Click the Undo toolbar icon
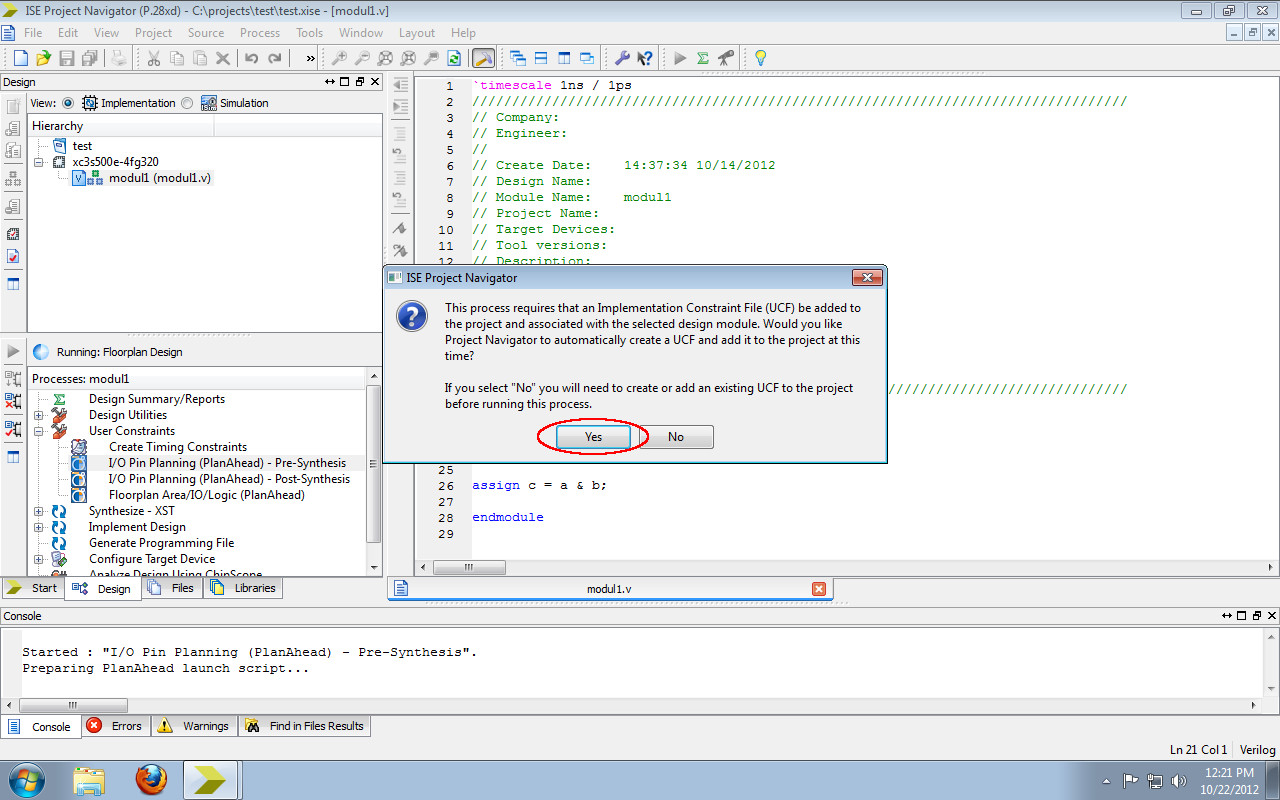The height and width of the screenshot is (800, 1280). pos(252,58)
